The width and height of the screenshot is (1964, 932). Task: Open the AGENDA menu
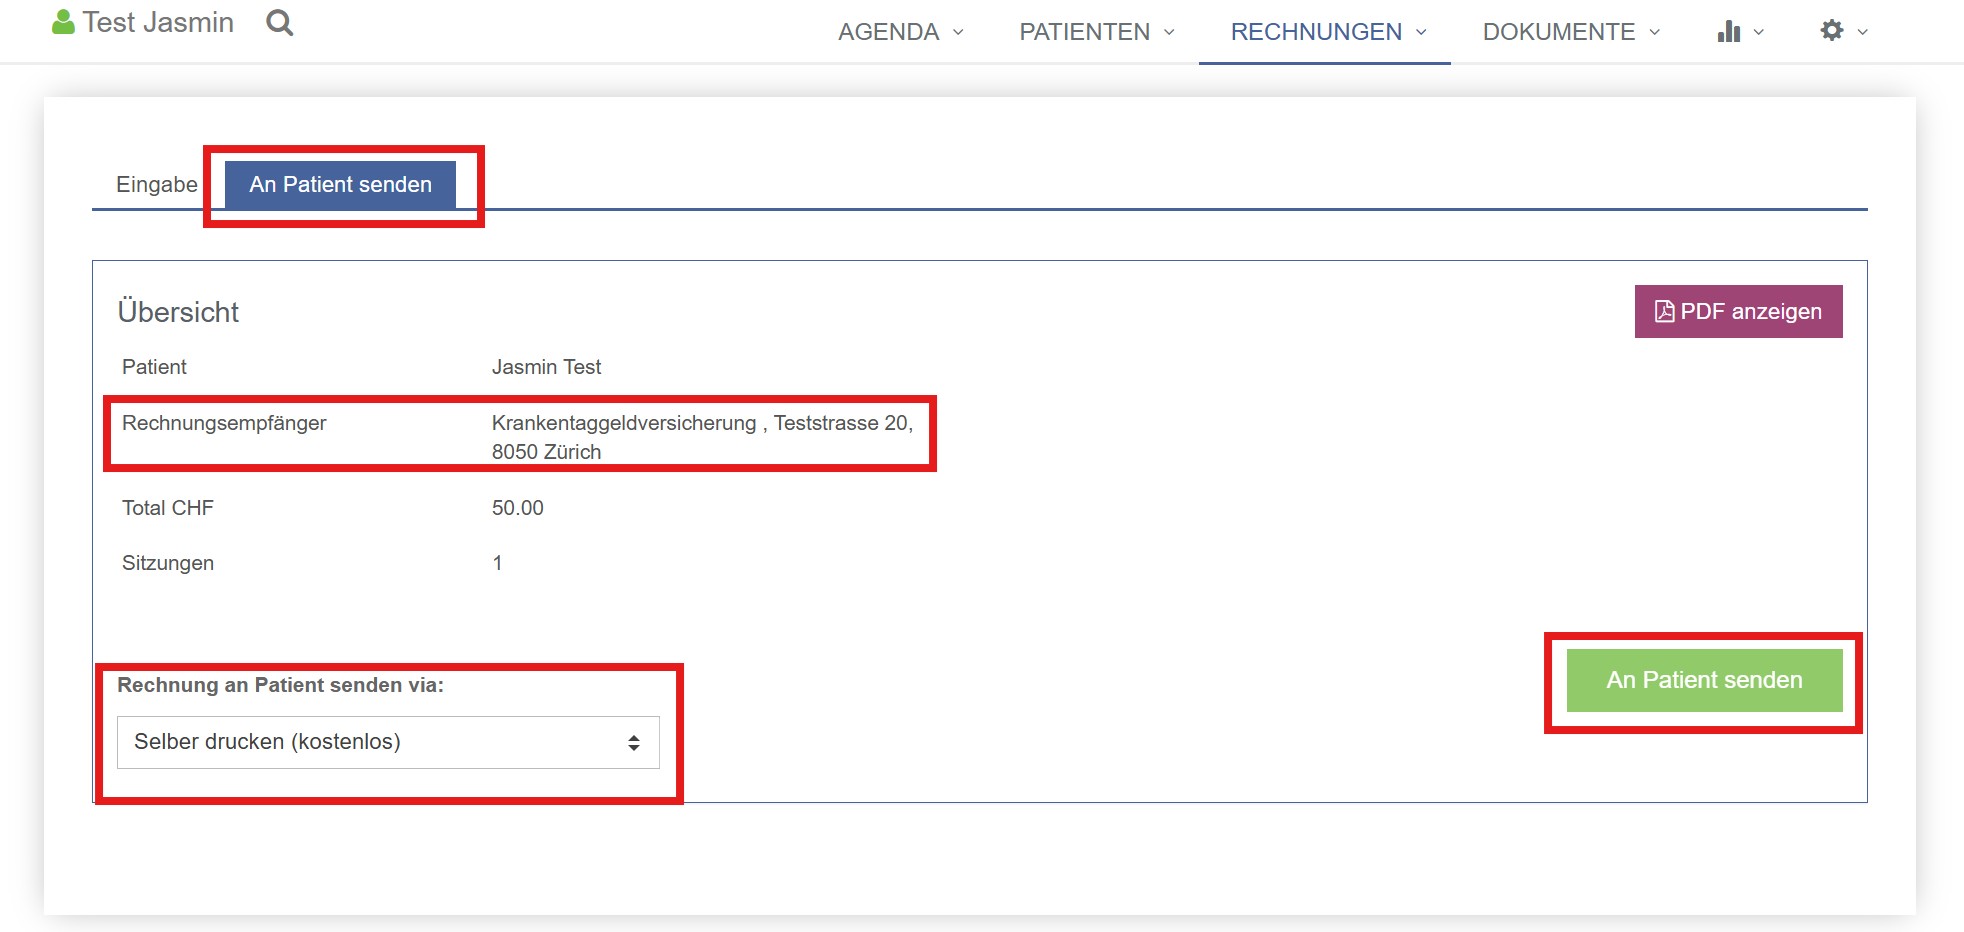pos(888,32)
